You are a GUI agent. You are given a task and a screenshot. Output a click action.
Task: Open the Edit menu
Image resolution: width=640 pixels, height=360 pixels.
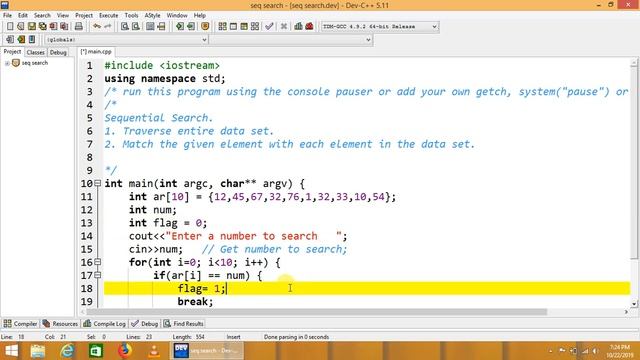pos(23,16)
